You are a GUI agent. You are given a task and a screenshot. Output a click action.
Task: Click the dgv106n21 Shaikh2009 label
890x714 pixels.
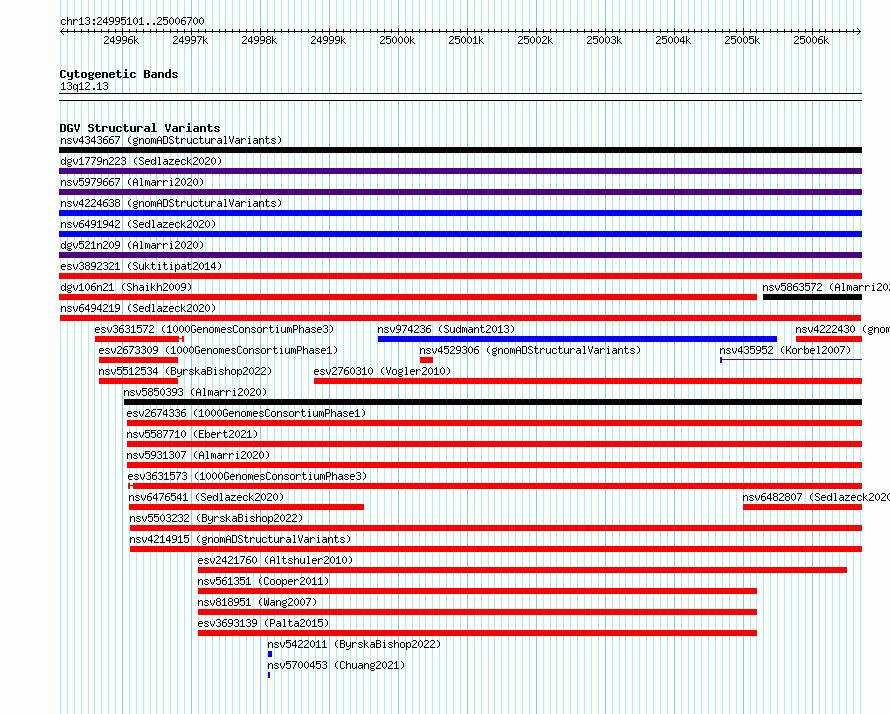click(126, 287)
